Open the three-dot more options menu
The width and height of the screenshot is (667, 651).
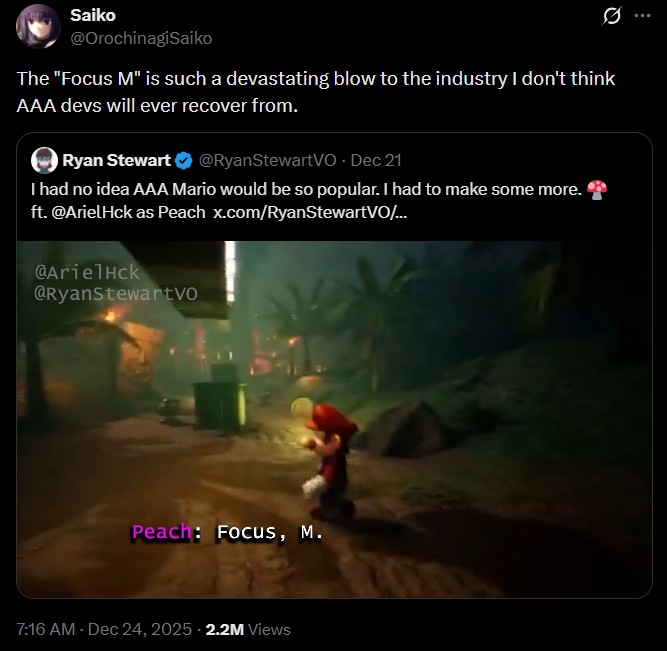pos(642,18)
